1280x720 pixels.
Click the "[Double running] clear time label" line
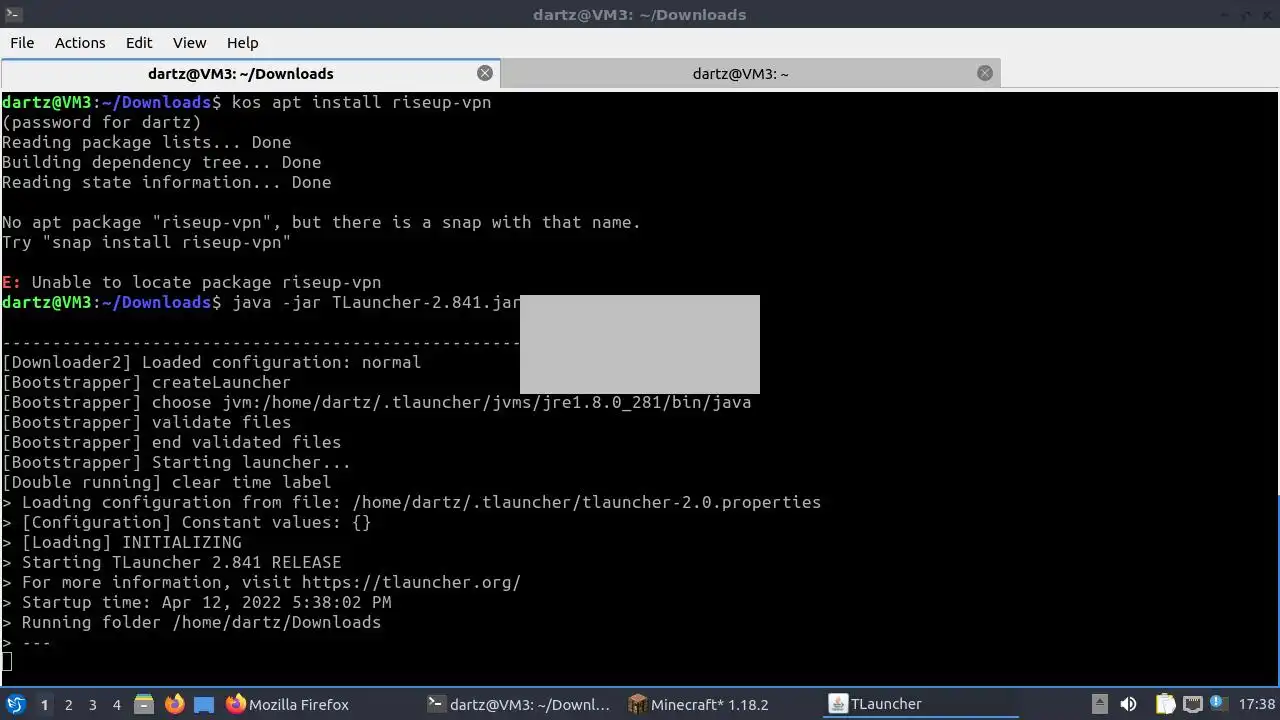166,482
